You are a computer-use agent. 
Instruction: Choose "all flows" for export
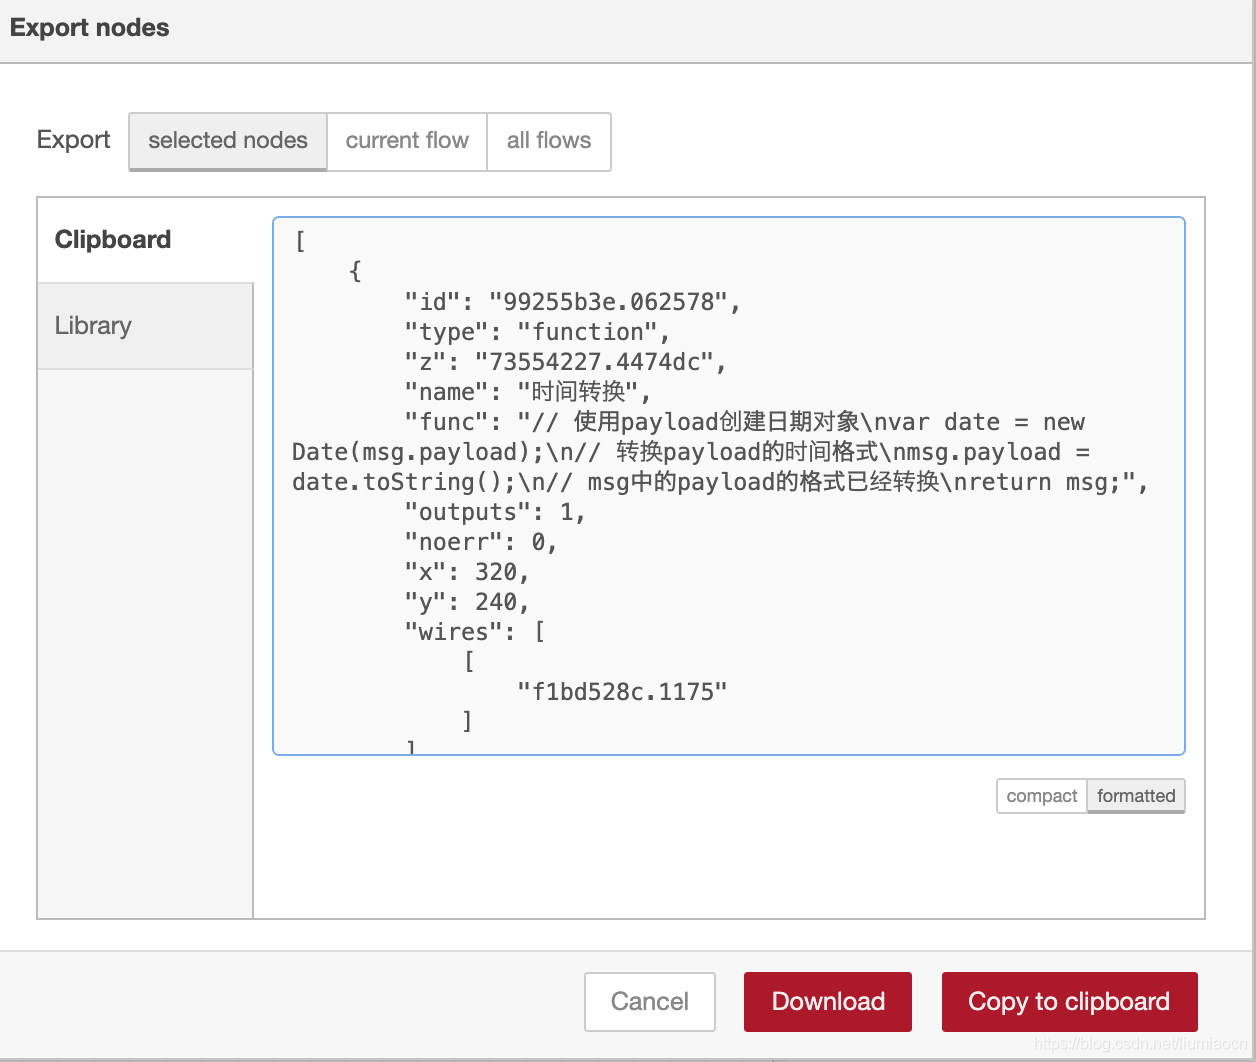click(x=549, y=141)
